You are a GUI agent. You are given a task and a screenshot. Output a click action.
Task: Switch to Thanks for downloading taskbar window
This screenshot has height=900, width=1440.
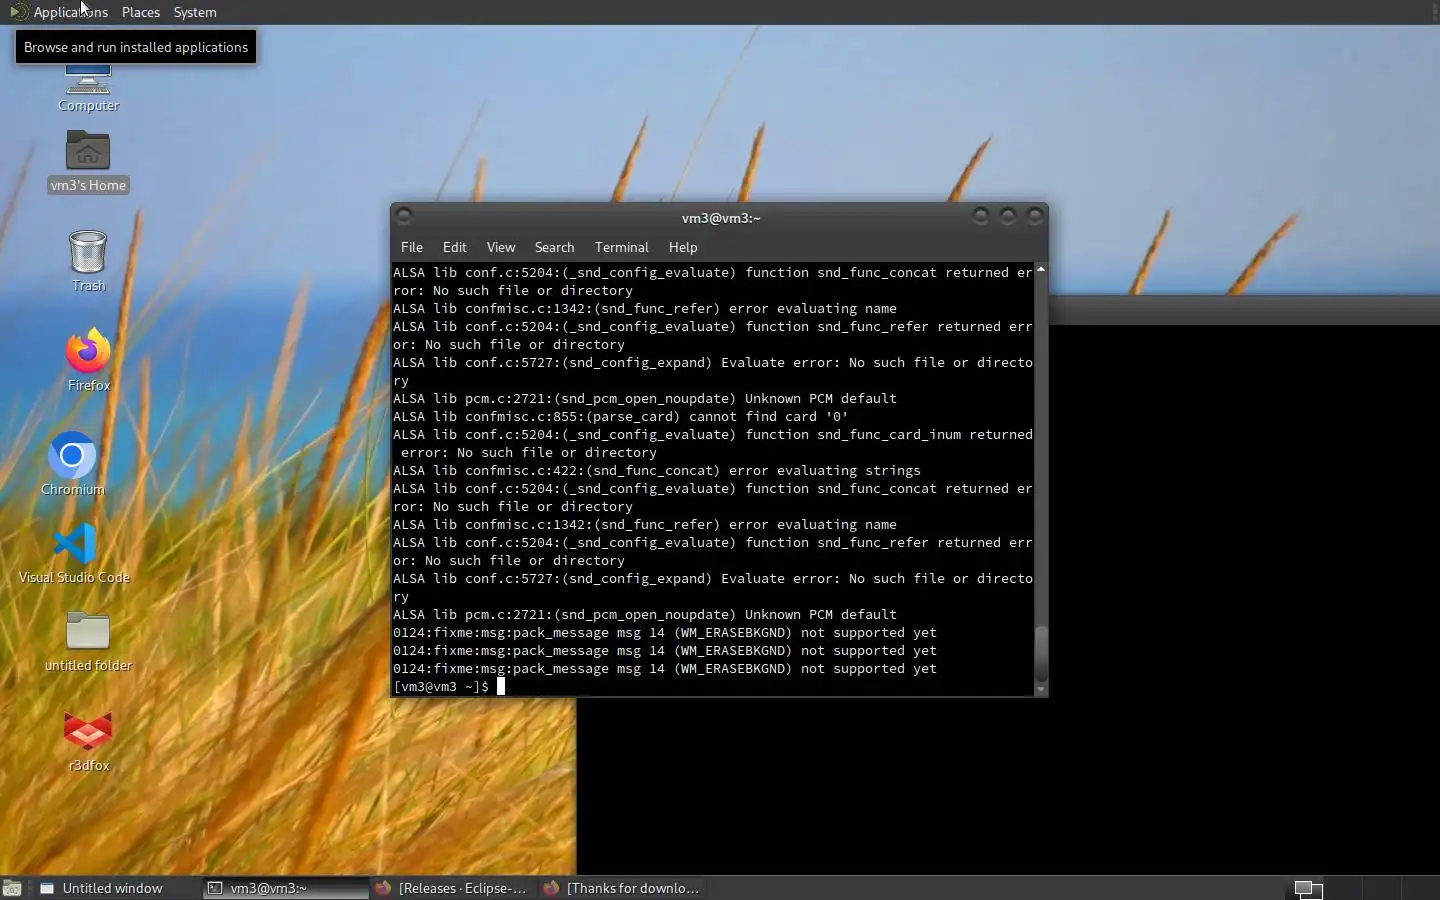tap(621, 888)
